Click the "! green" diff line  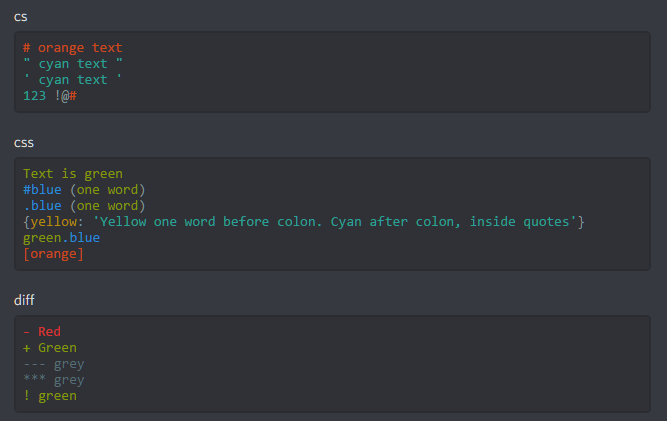click(x=50, y=396)
